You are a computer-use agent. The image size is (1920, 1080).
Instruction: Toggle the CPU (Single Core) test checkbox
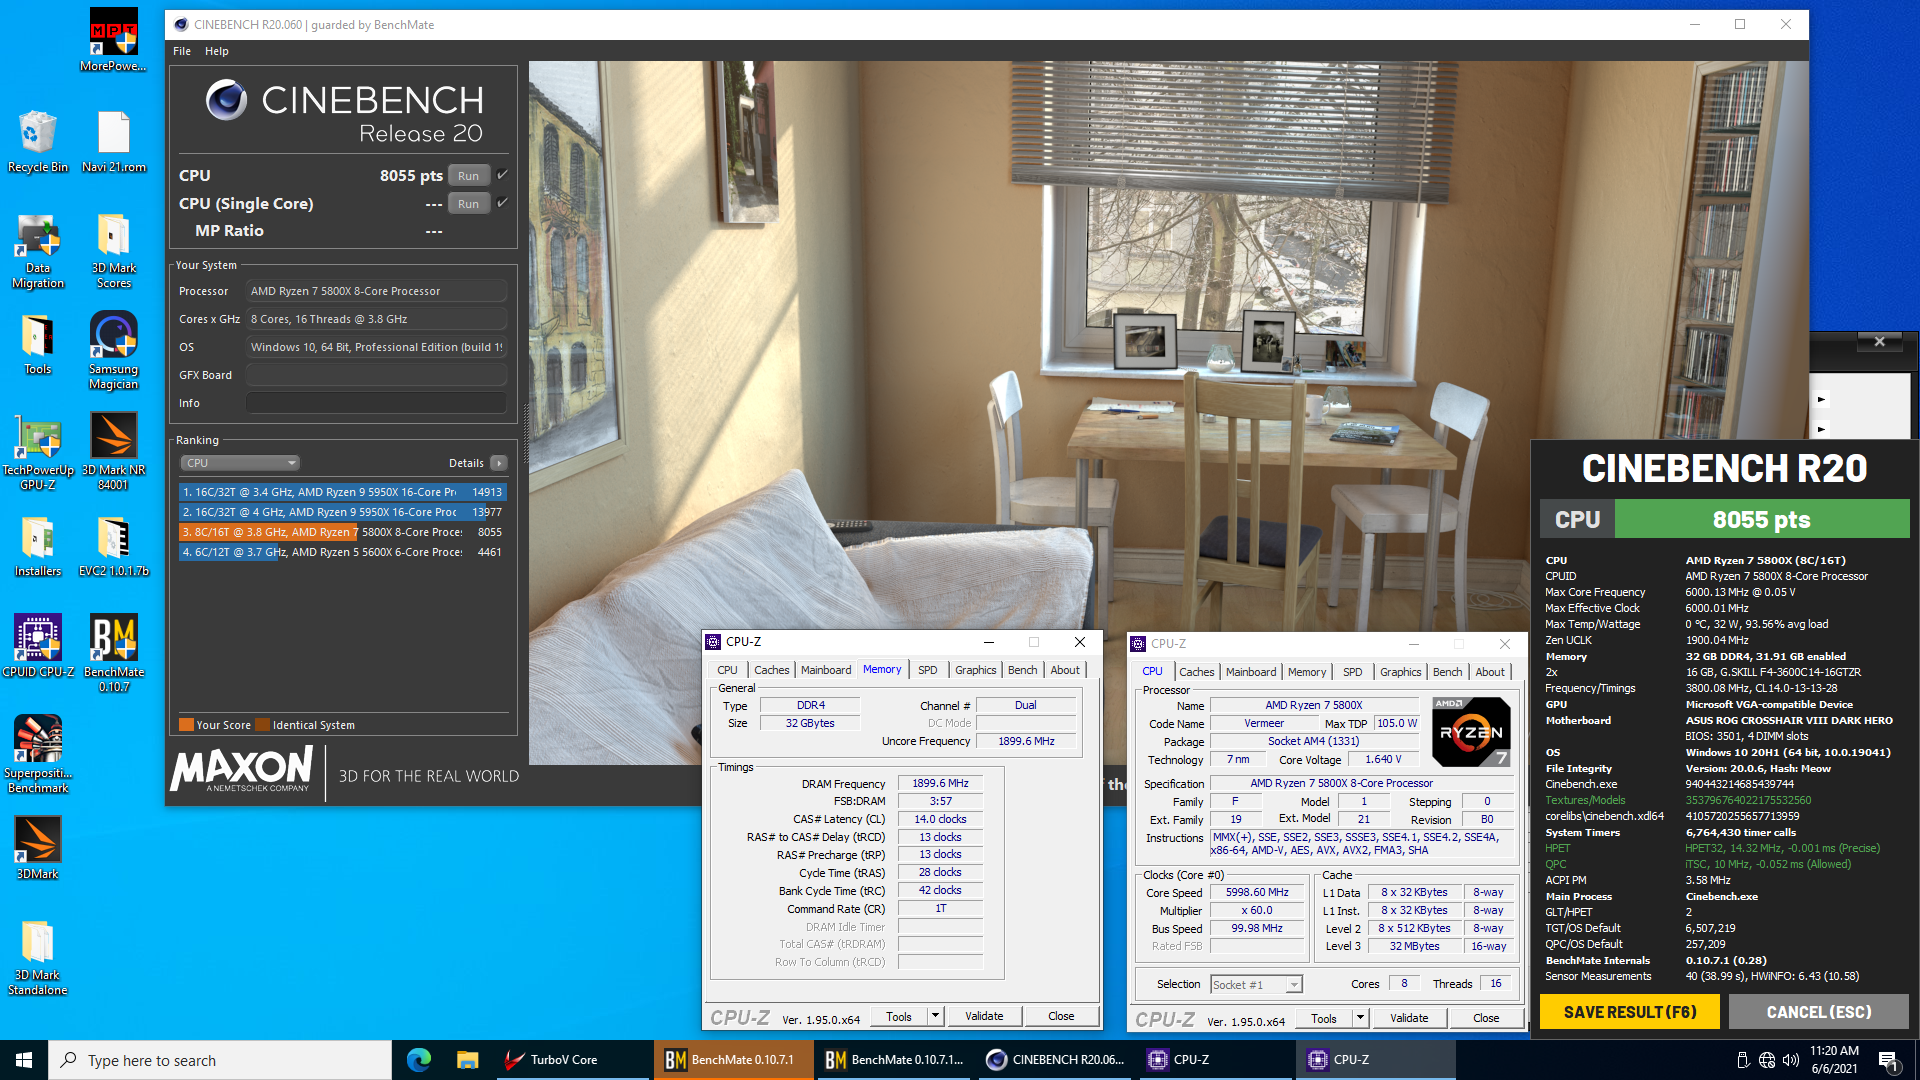tap(503, 203)
